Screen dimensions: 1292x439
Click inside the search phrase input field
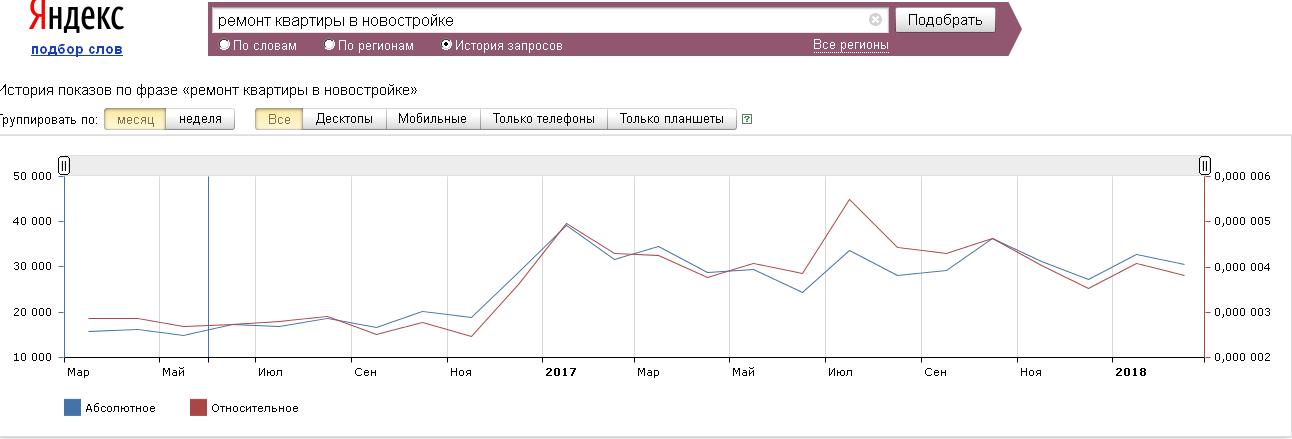pos(540,20)
